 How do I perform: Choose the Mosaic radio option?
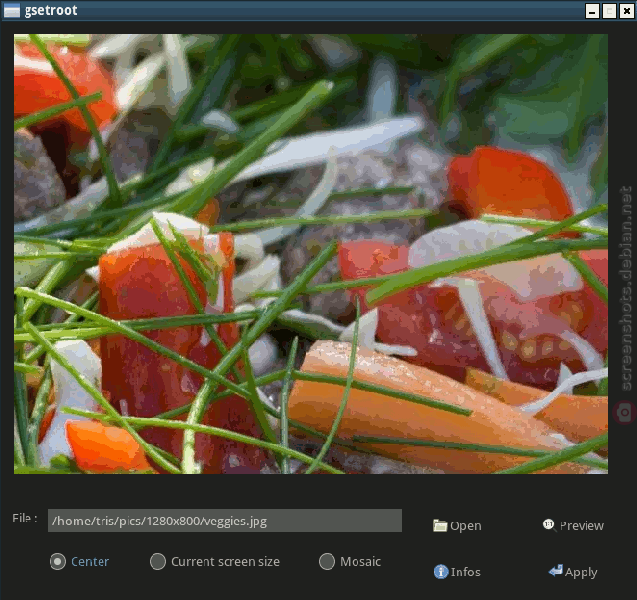click(x=350, y=561)
